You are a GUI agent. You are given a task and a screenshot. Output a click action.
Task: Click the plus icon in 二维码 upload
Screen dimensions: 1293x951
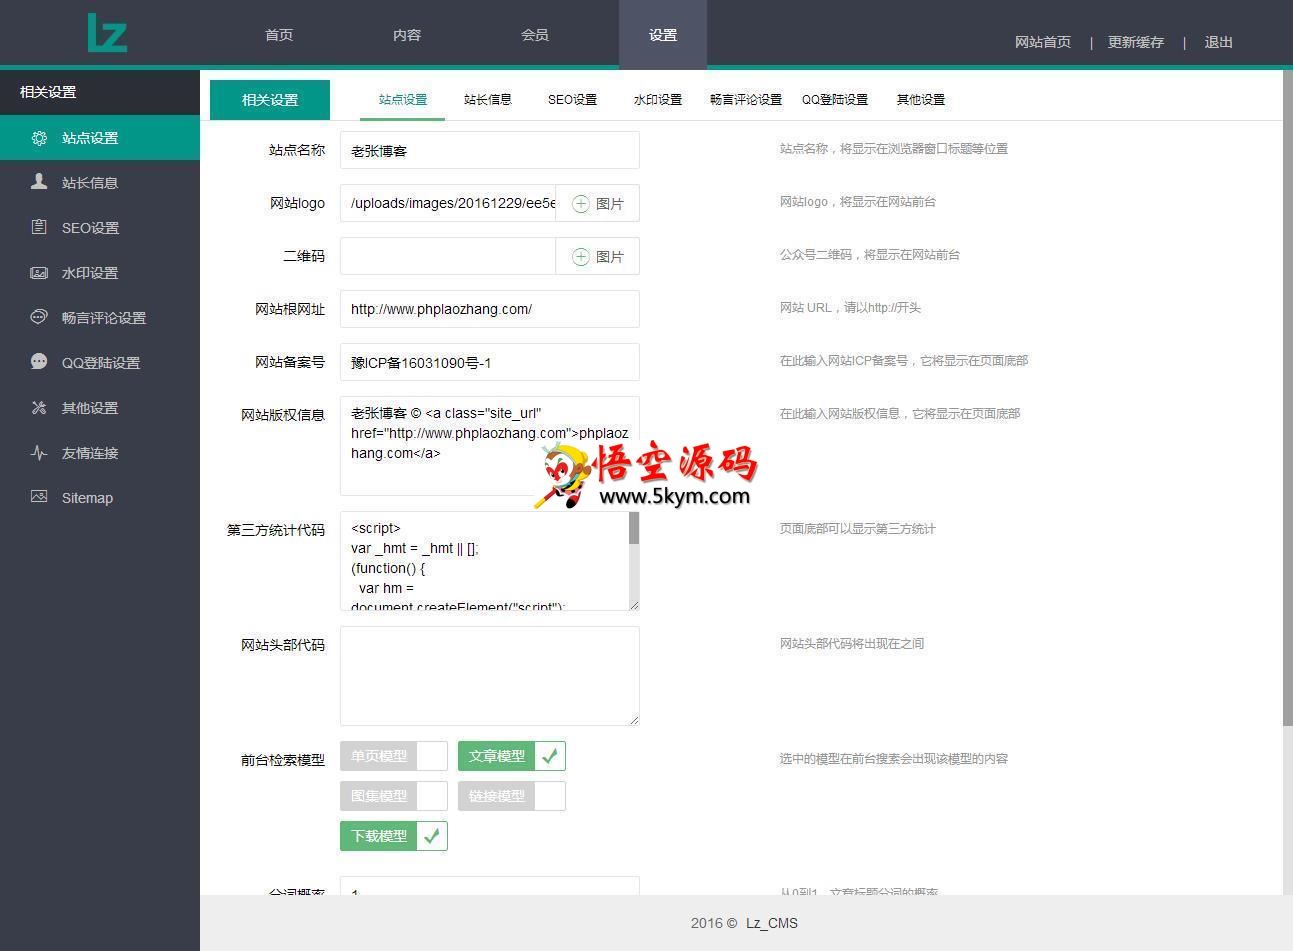580,256
